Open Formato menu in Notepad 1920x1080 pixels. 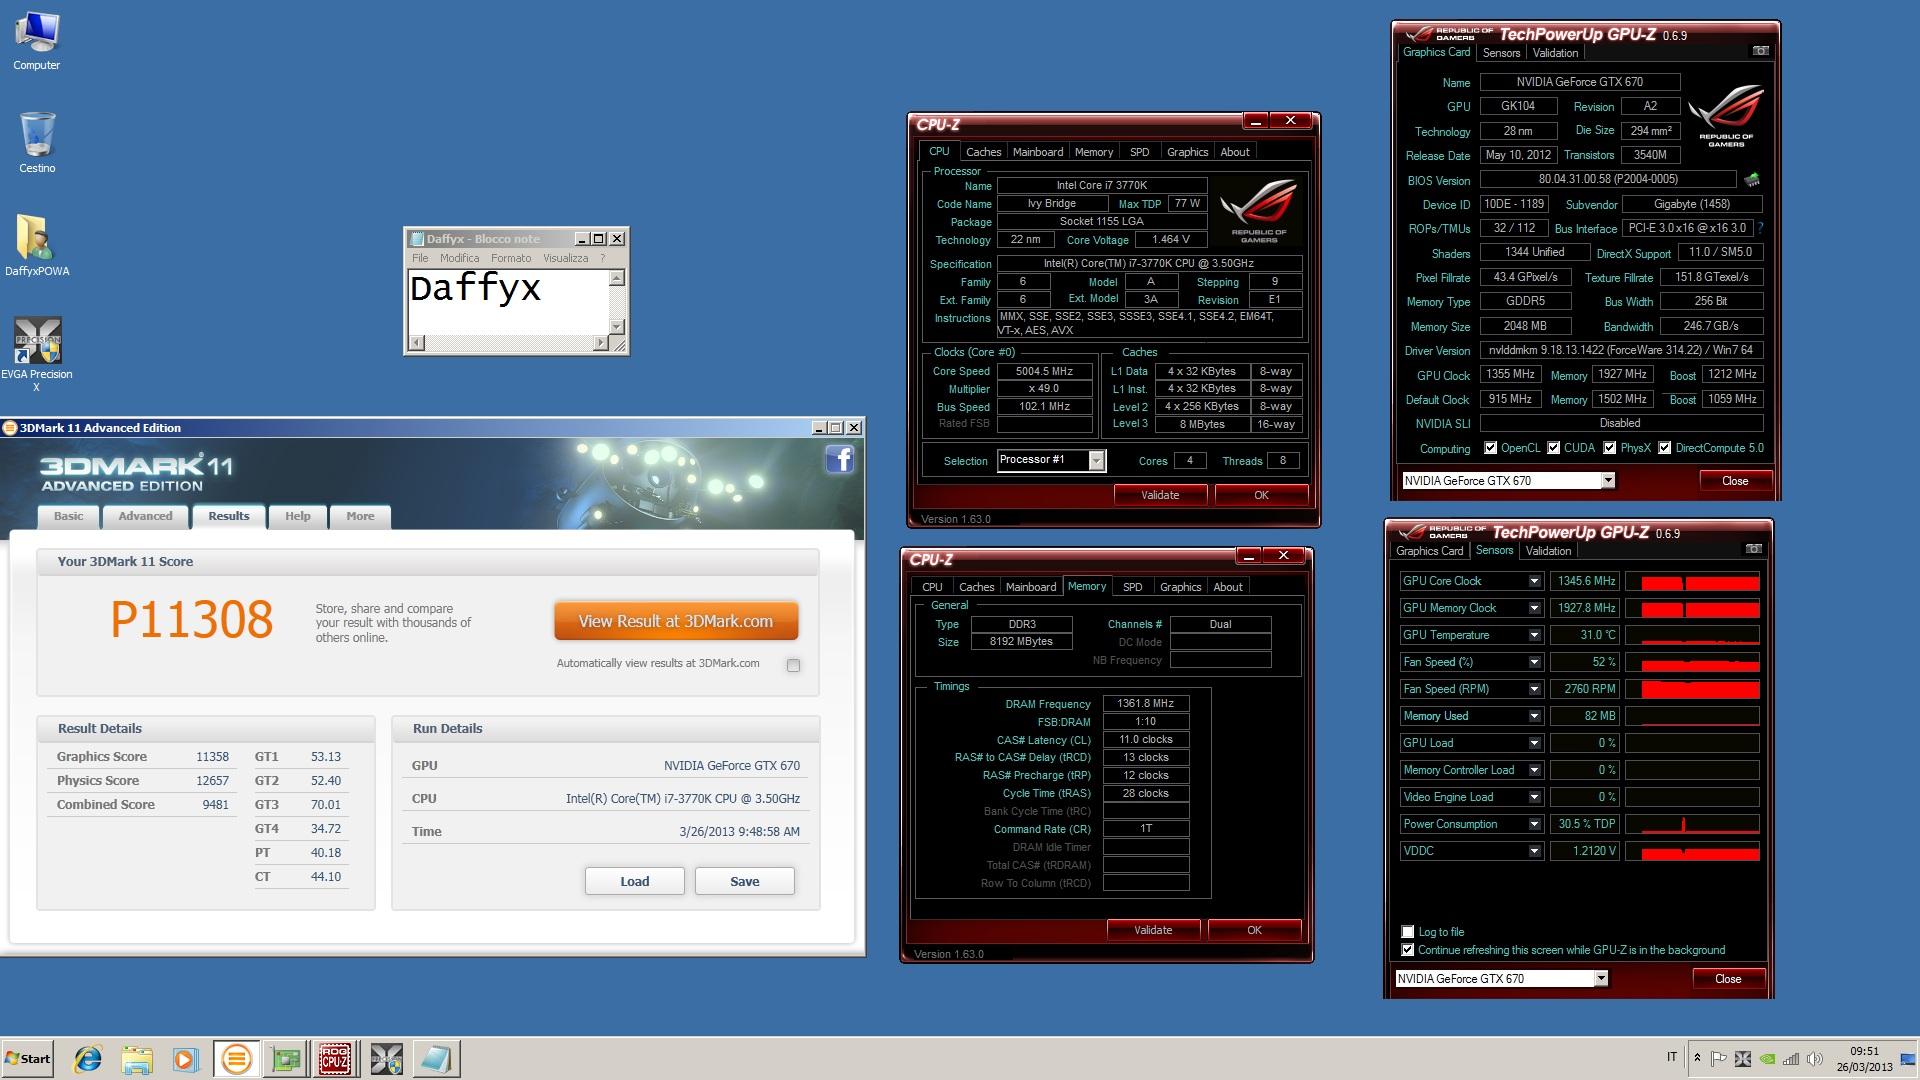pyautogui.click(x=511, y=258)
